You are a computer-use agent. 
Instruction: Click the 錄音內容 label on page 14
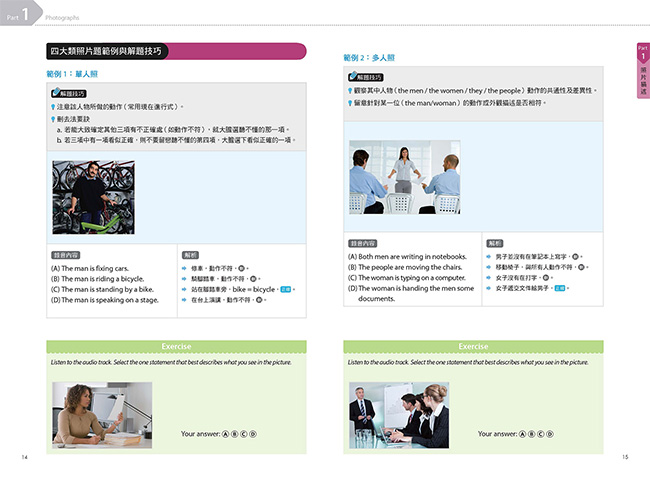point(65,255)
